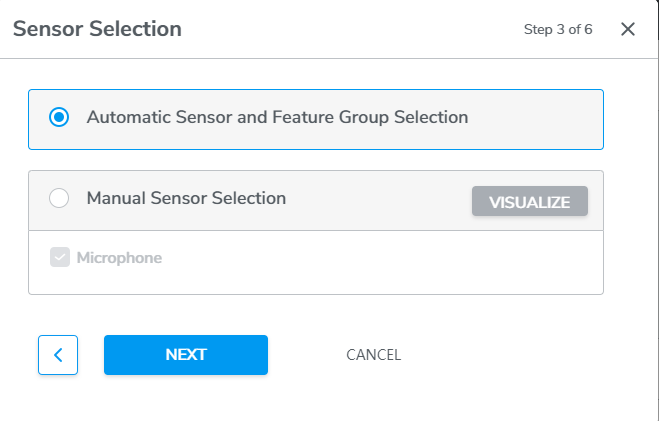This screenshot has height=421, width=659.
Task: Click the blue dot inside the selected radio
Action: point(59,117)
